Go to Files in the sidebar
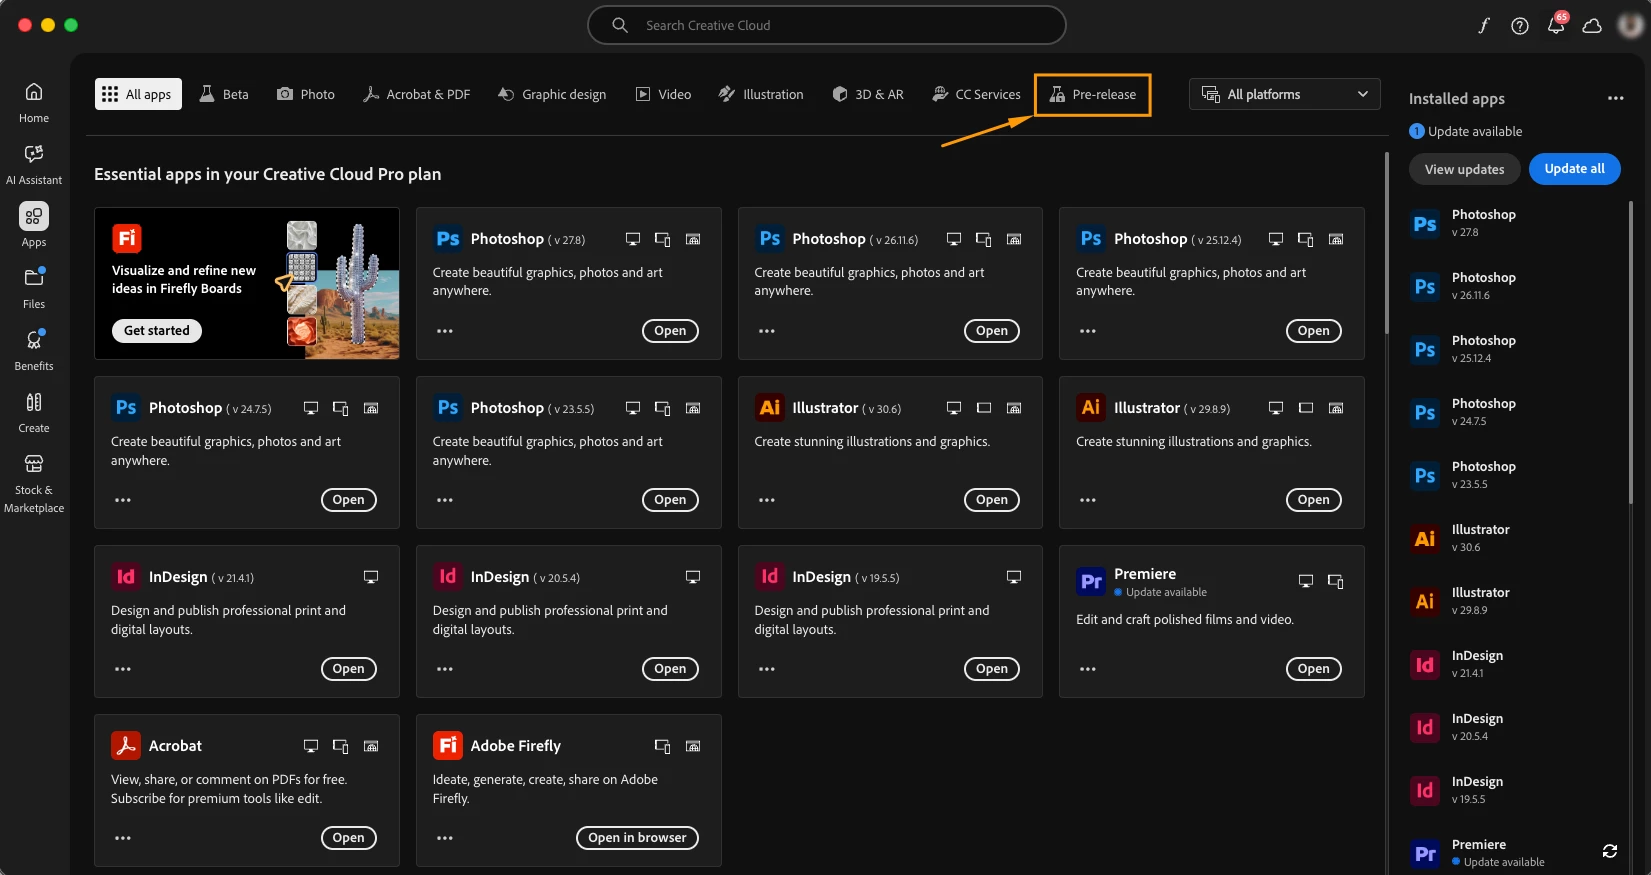1651x875 pixels. 34,289
